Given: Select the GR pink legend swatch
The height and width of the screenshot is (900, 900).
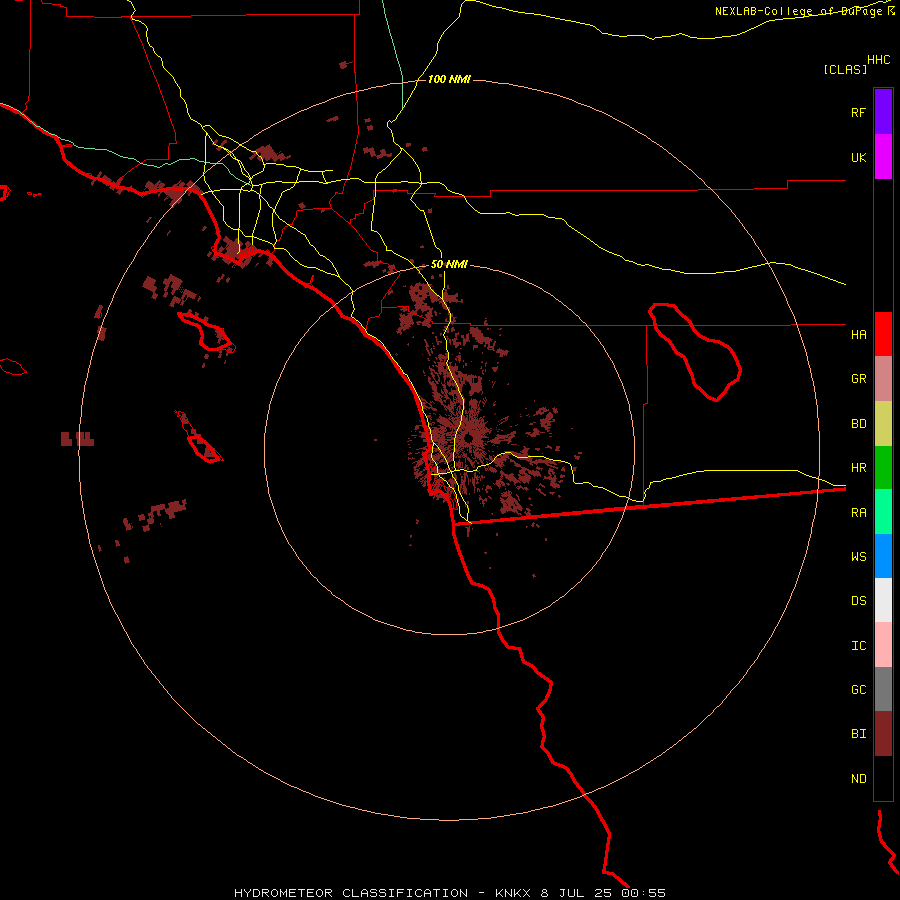Looking at the screenshot, I should click(883, 379).
